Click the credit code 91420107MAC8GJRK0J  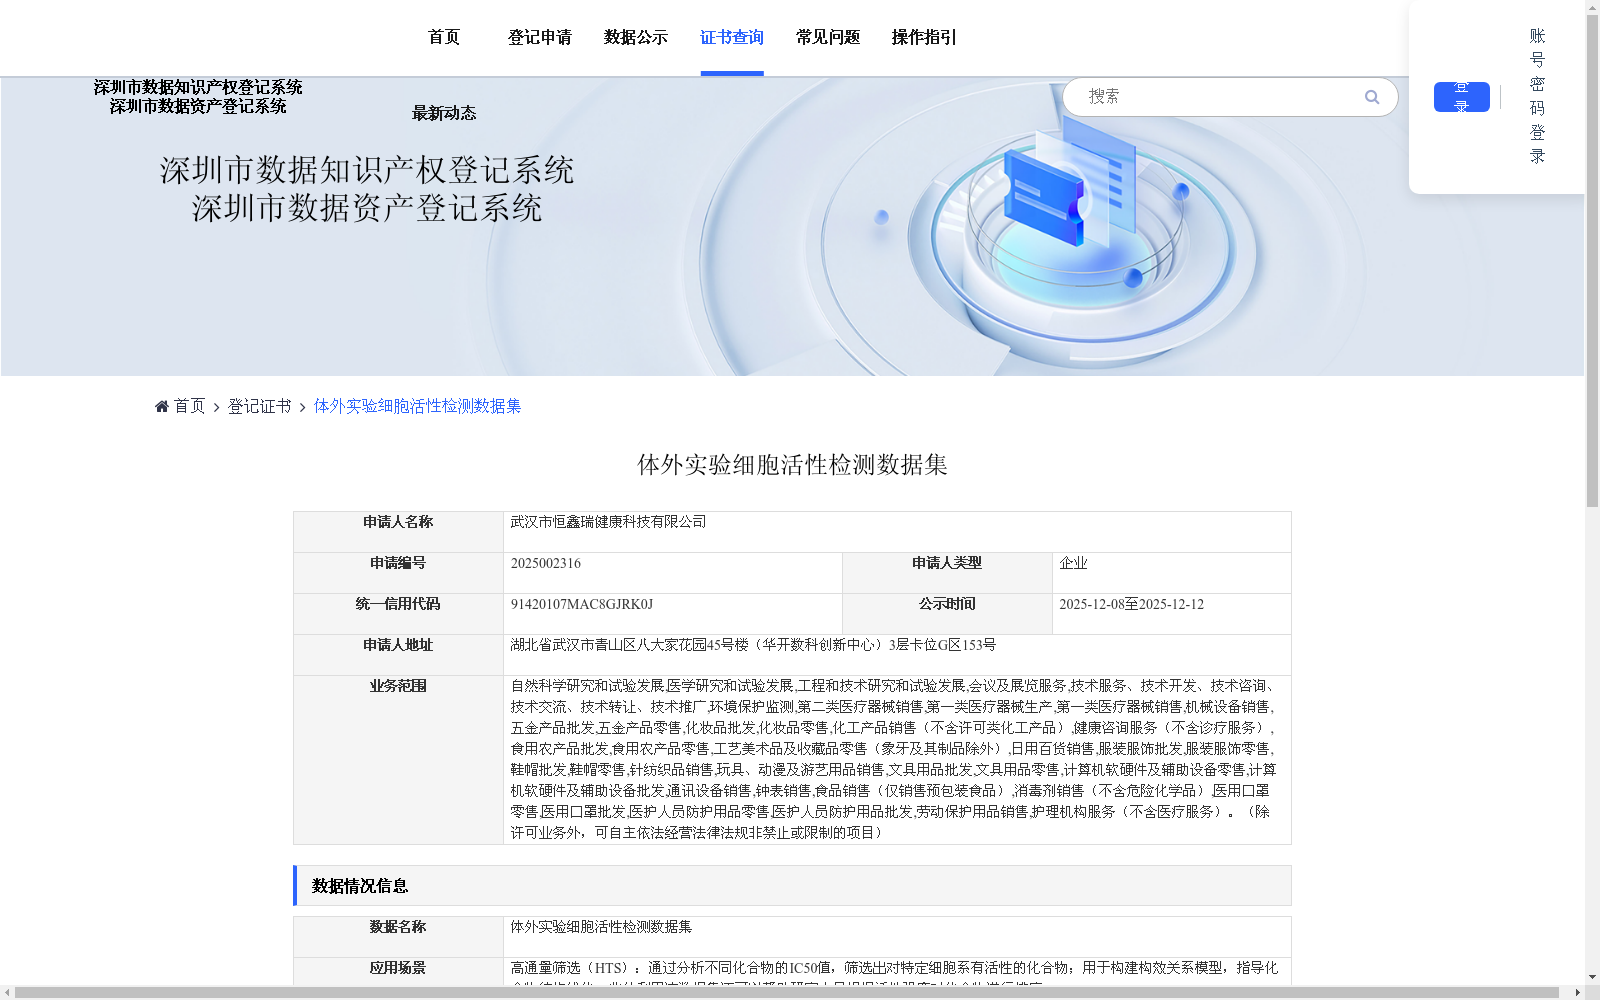(x=582, y=604)
